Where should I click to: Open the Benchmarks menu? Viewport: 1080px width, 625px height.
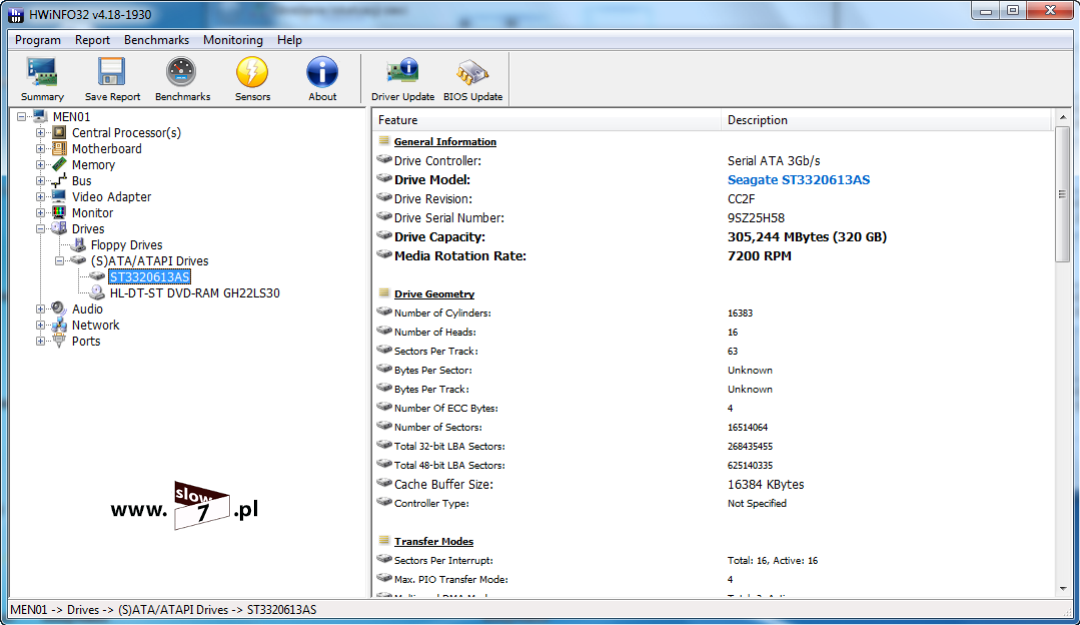tap(156, 40)
